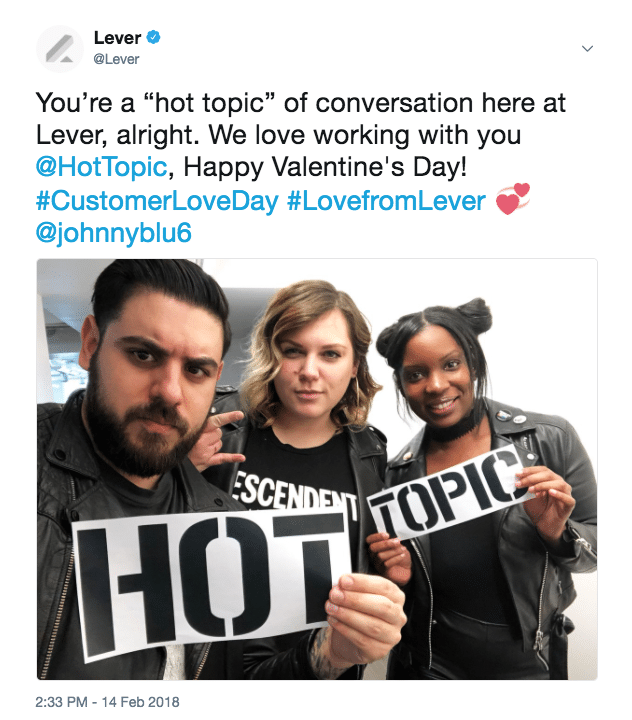Open the @johnnyblu6 profile mention
The image size is (632, 720).
(113, 233)
